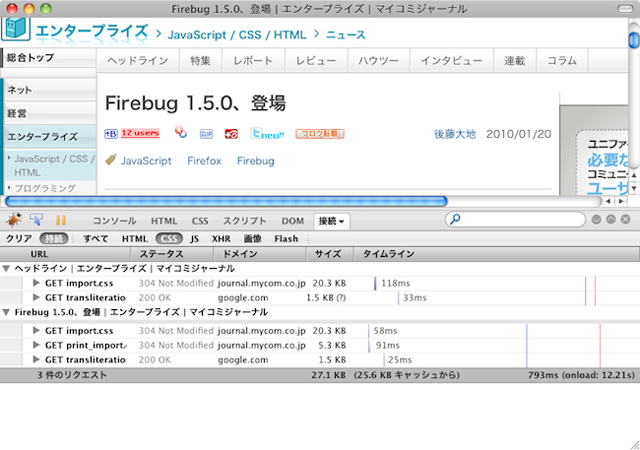This screenshot has height=450, width=640.
Task: Toggle the CSS net filter
Action: pos(169,238)
